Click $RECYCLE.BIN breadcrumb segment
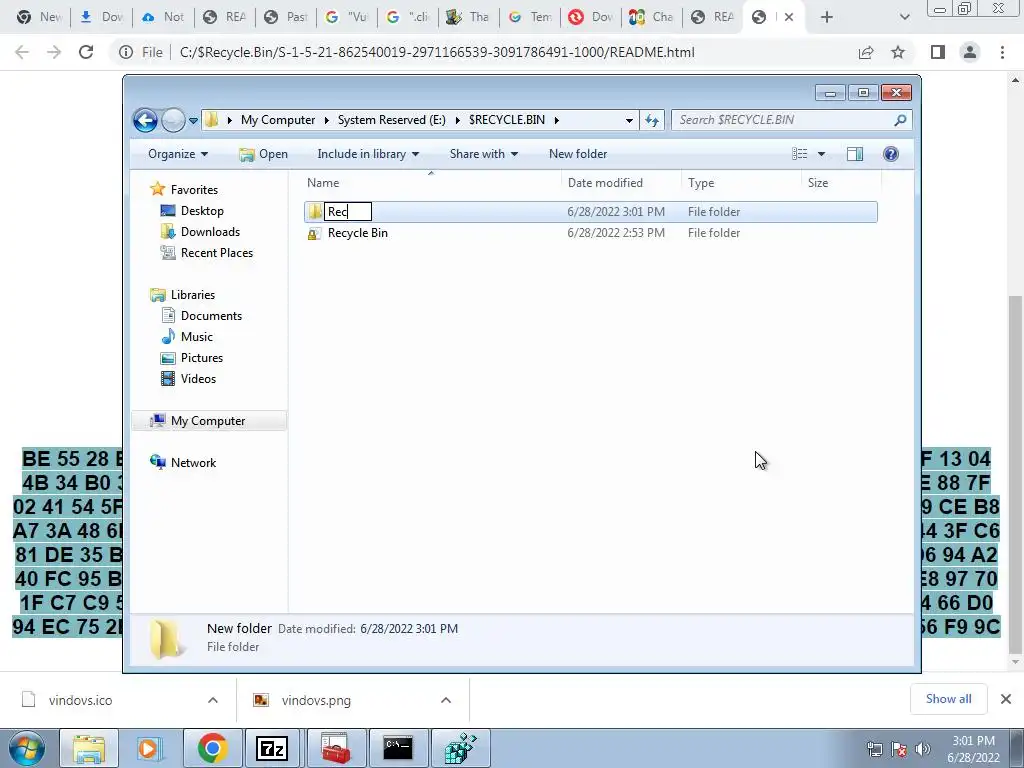This screenshot has width=1024, height=768. [507, 120]
